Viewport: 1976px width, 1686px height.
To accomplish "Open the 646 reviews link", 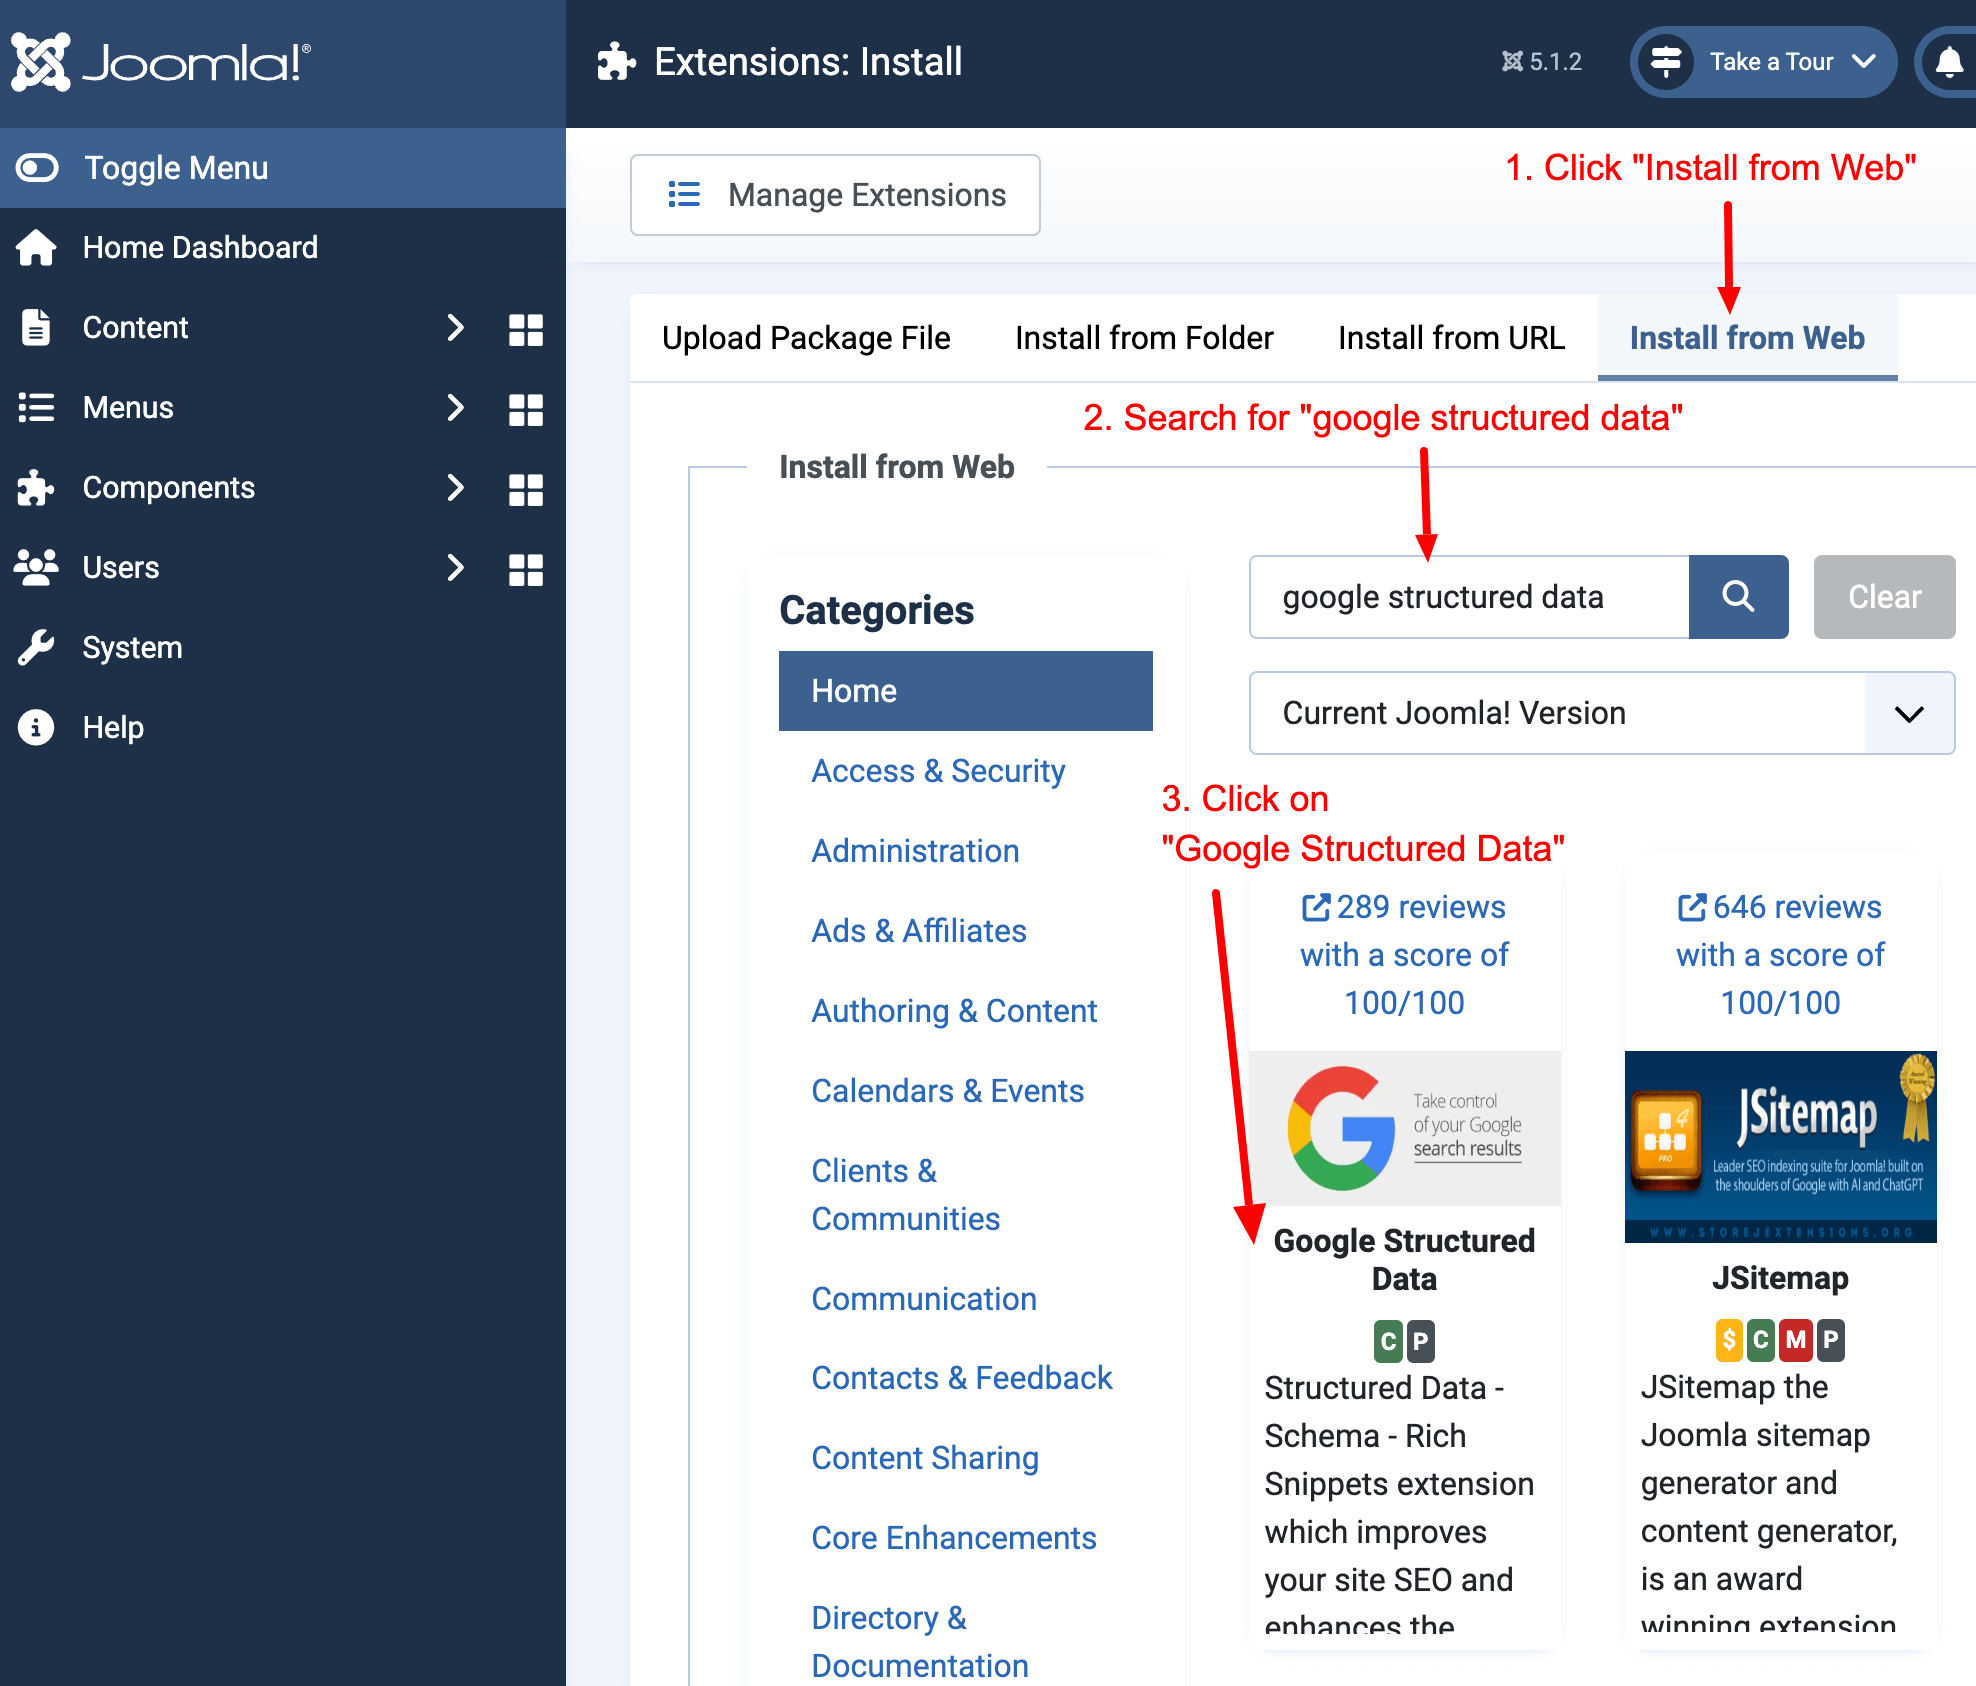I will click(1780, 955).
